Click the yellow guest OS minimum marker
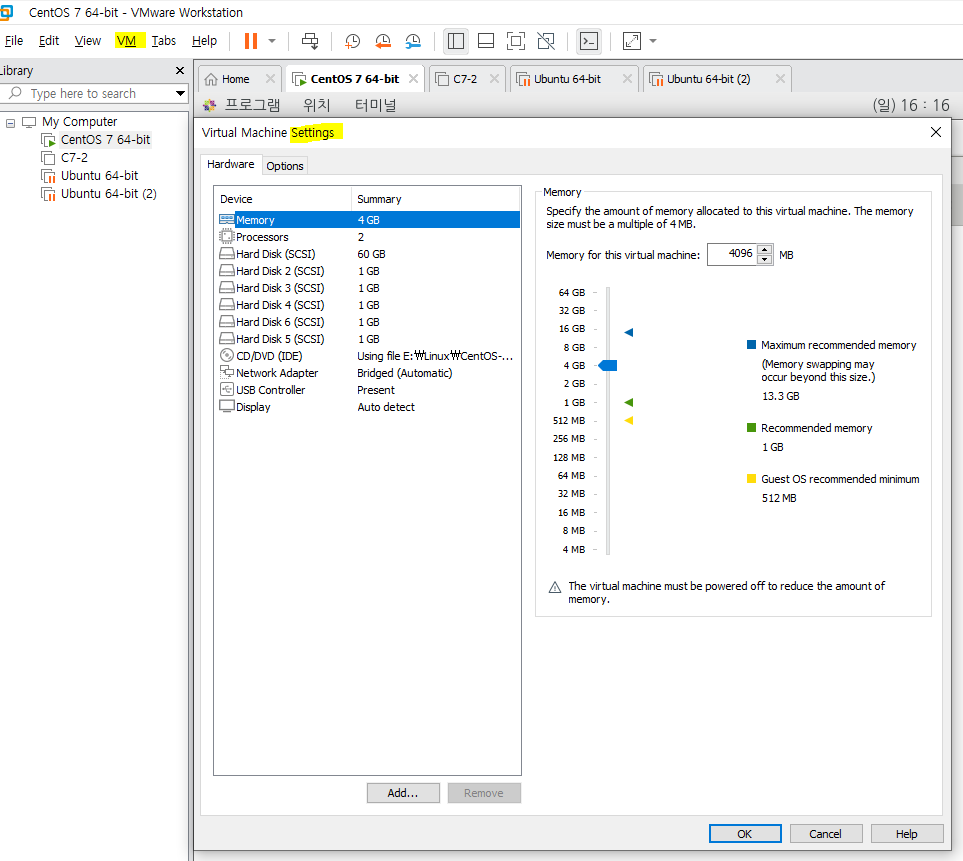This screenshot has width=963, height=861. (x=629, y=421)
